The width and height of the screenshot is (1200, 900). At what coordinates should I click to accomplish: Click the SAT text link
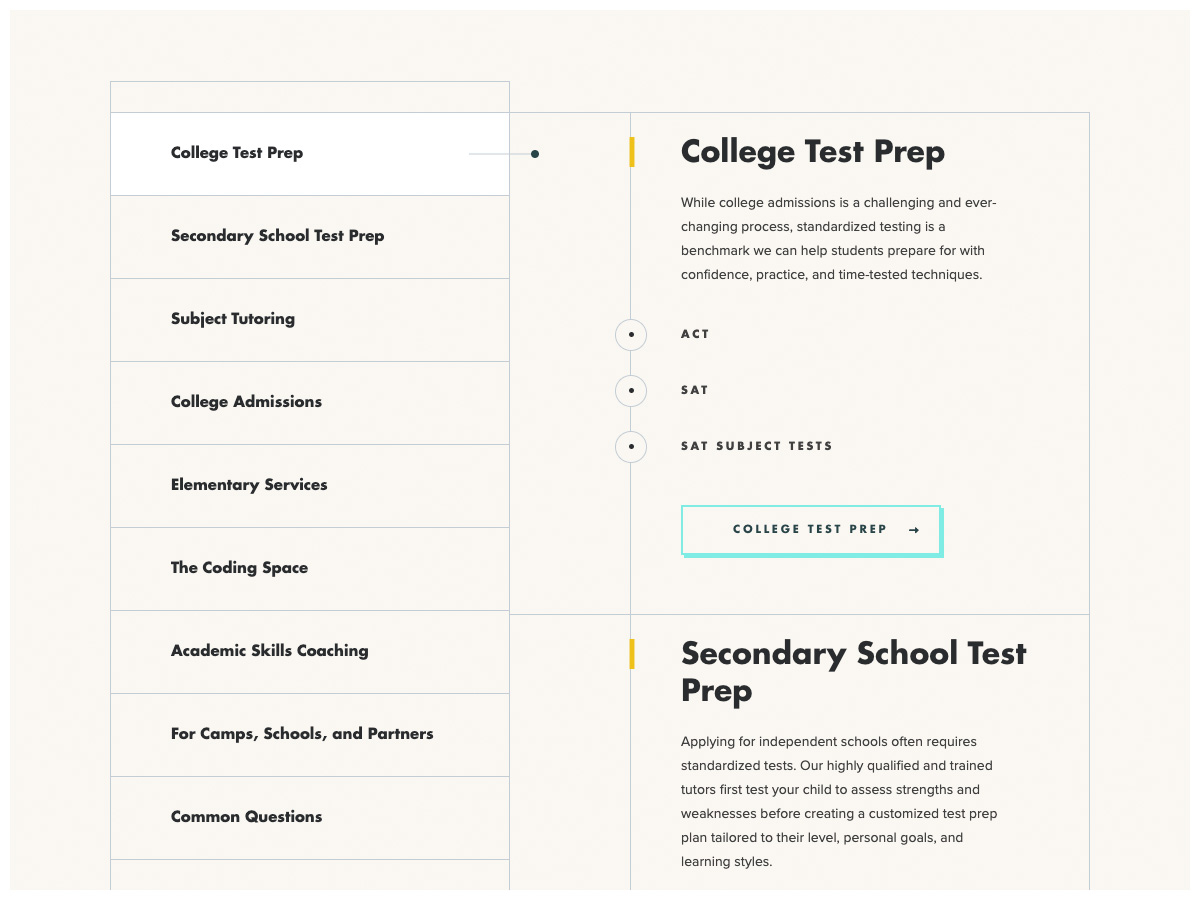[694, 390]
